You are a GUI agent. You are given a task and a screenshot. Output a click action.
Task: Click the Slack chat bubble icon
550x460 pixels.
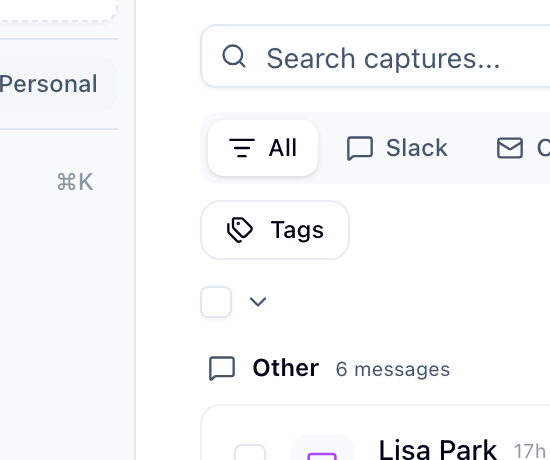coord(360,148)
